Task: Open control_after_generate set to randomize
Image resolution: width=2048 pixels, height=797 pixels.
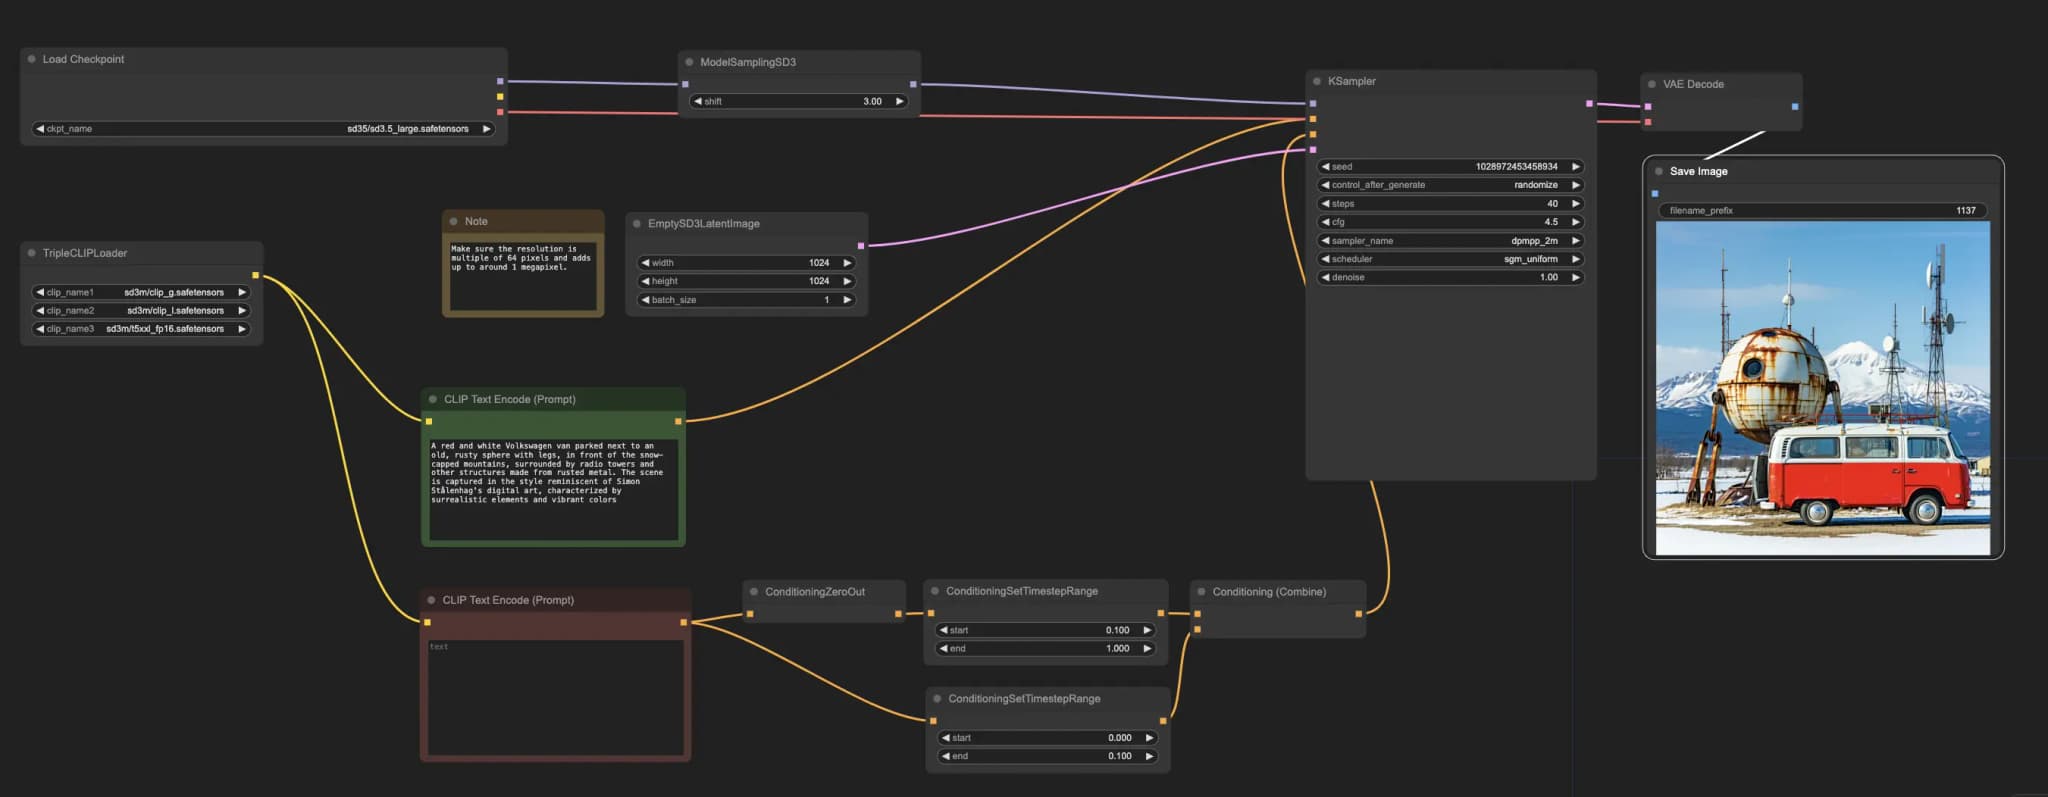Action: coord(1450,185)
